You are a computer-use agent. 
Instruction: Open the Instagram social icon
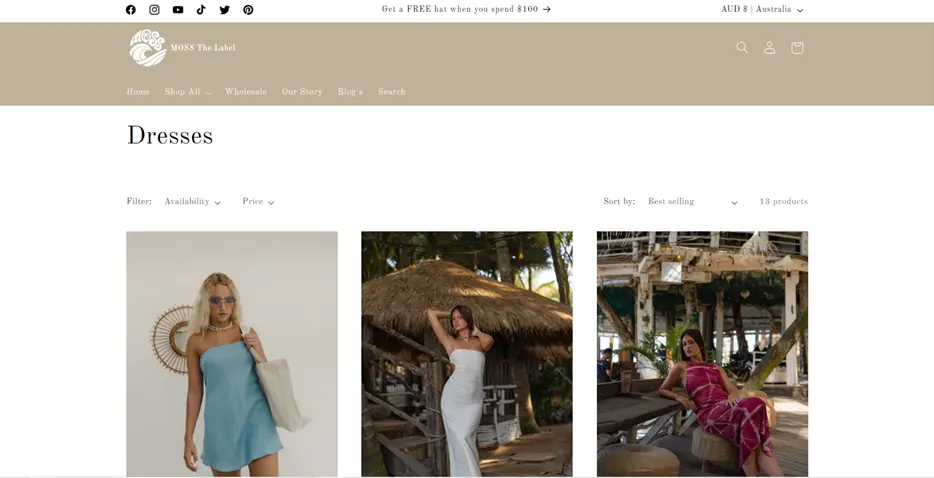click(x=154, y=10)
